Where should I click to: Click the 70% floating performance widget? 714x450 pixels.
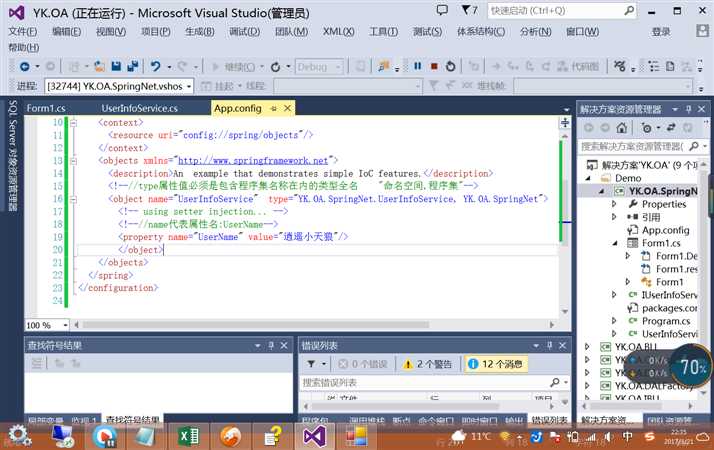click(x=692, y=366)
